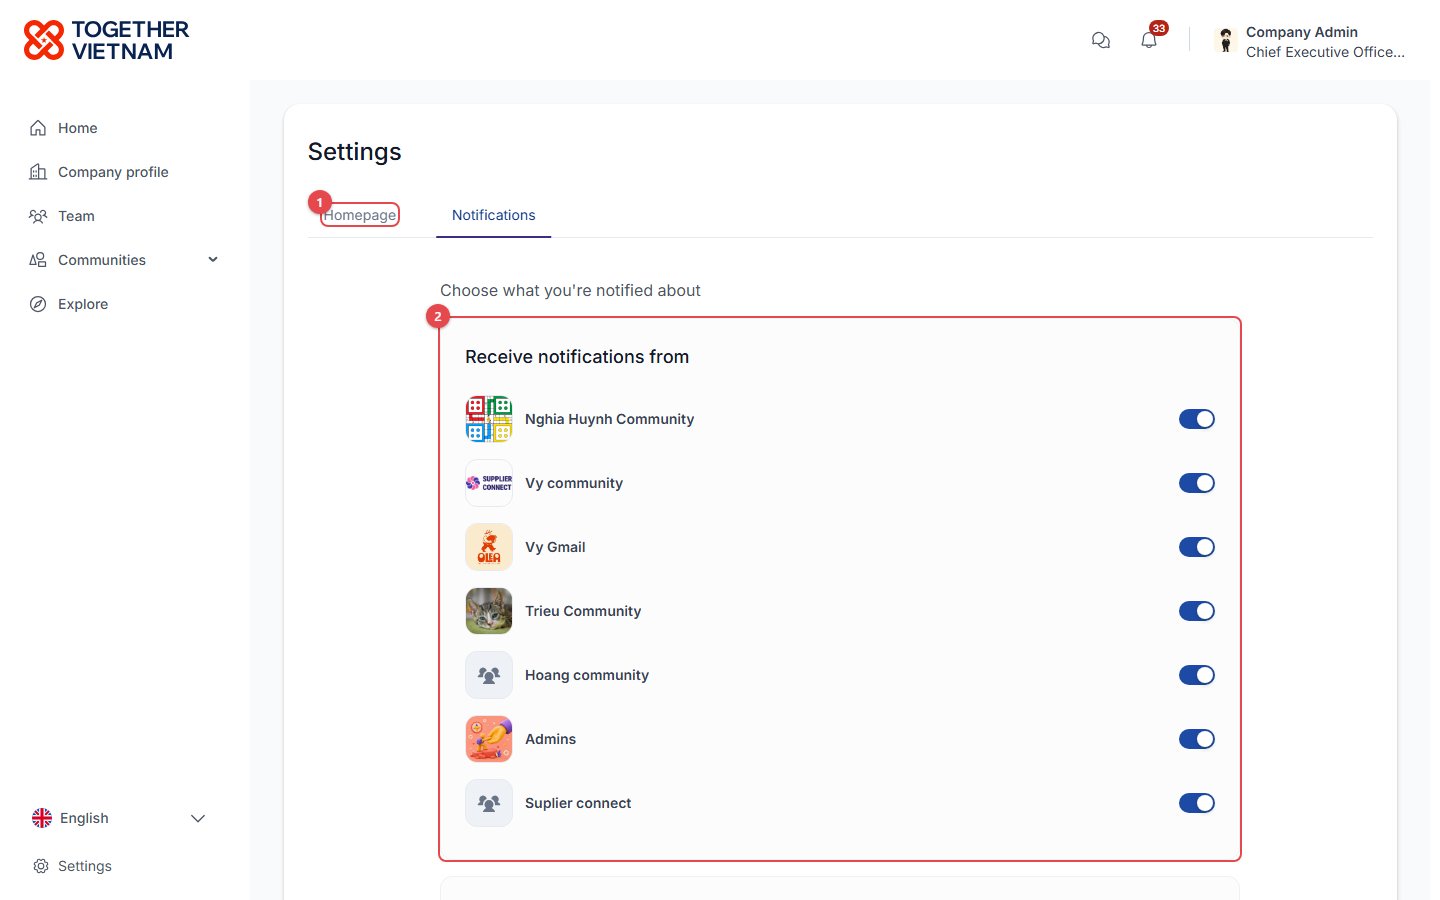
Task: Open the notifications bell
Action: [1149, 40]
